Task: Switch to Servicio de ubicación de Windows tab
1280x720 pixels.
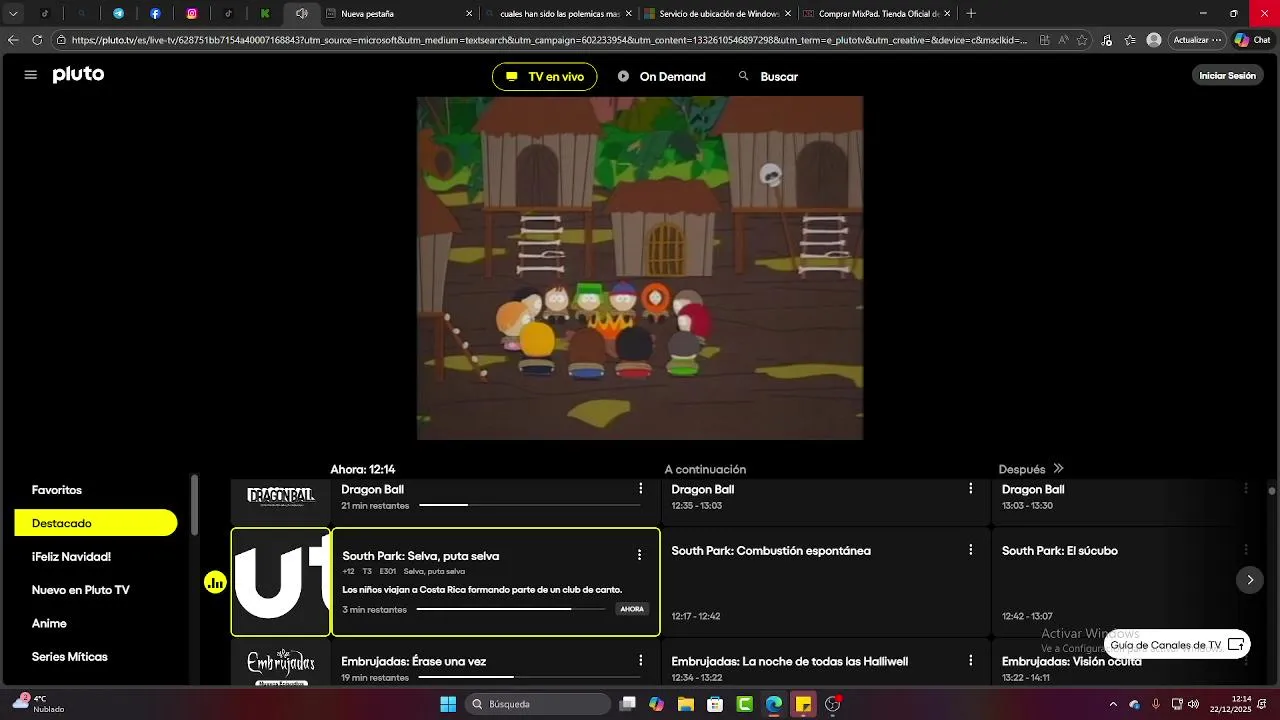Action: click(x=716, y=14)
